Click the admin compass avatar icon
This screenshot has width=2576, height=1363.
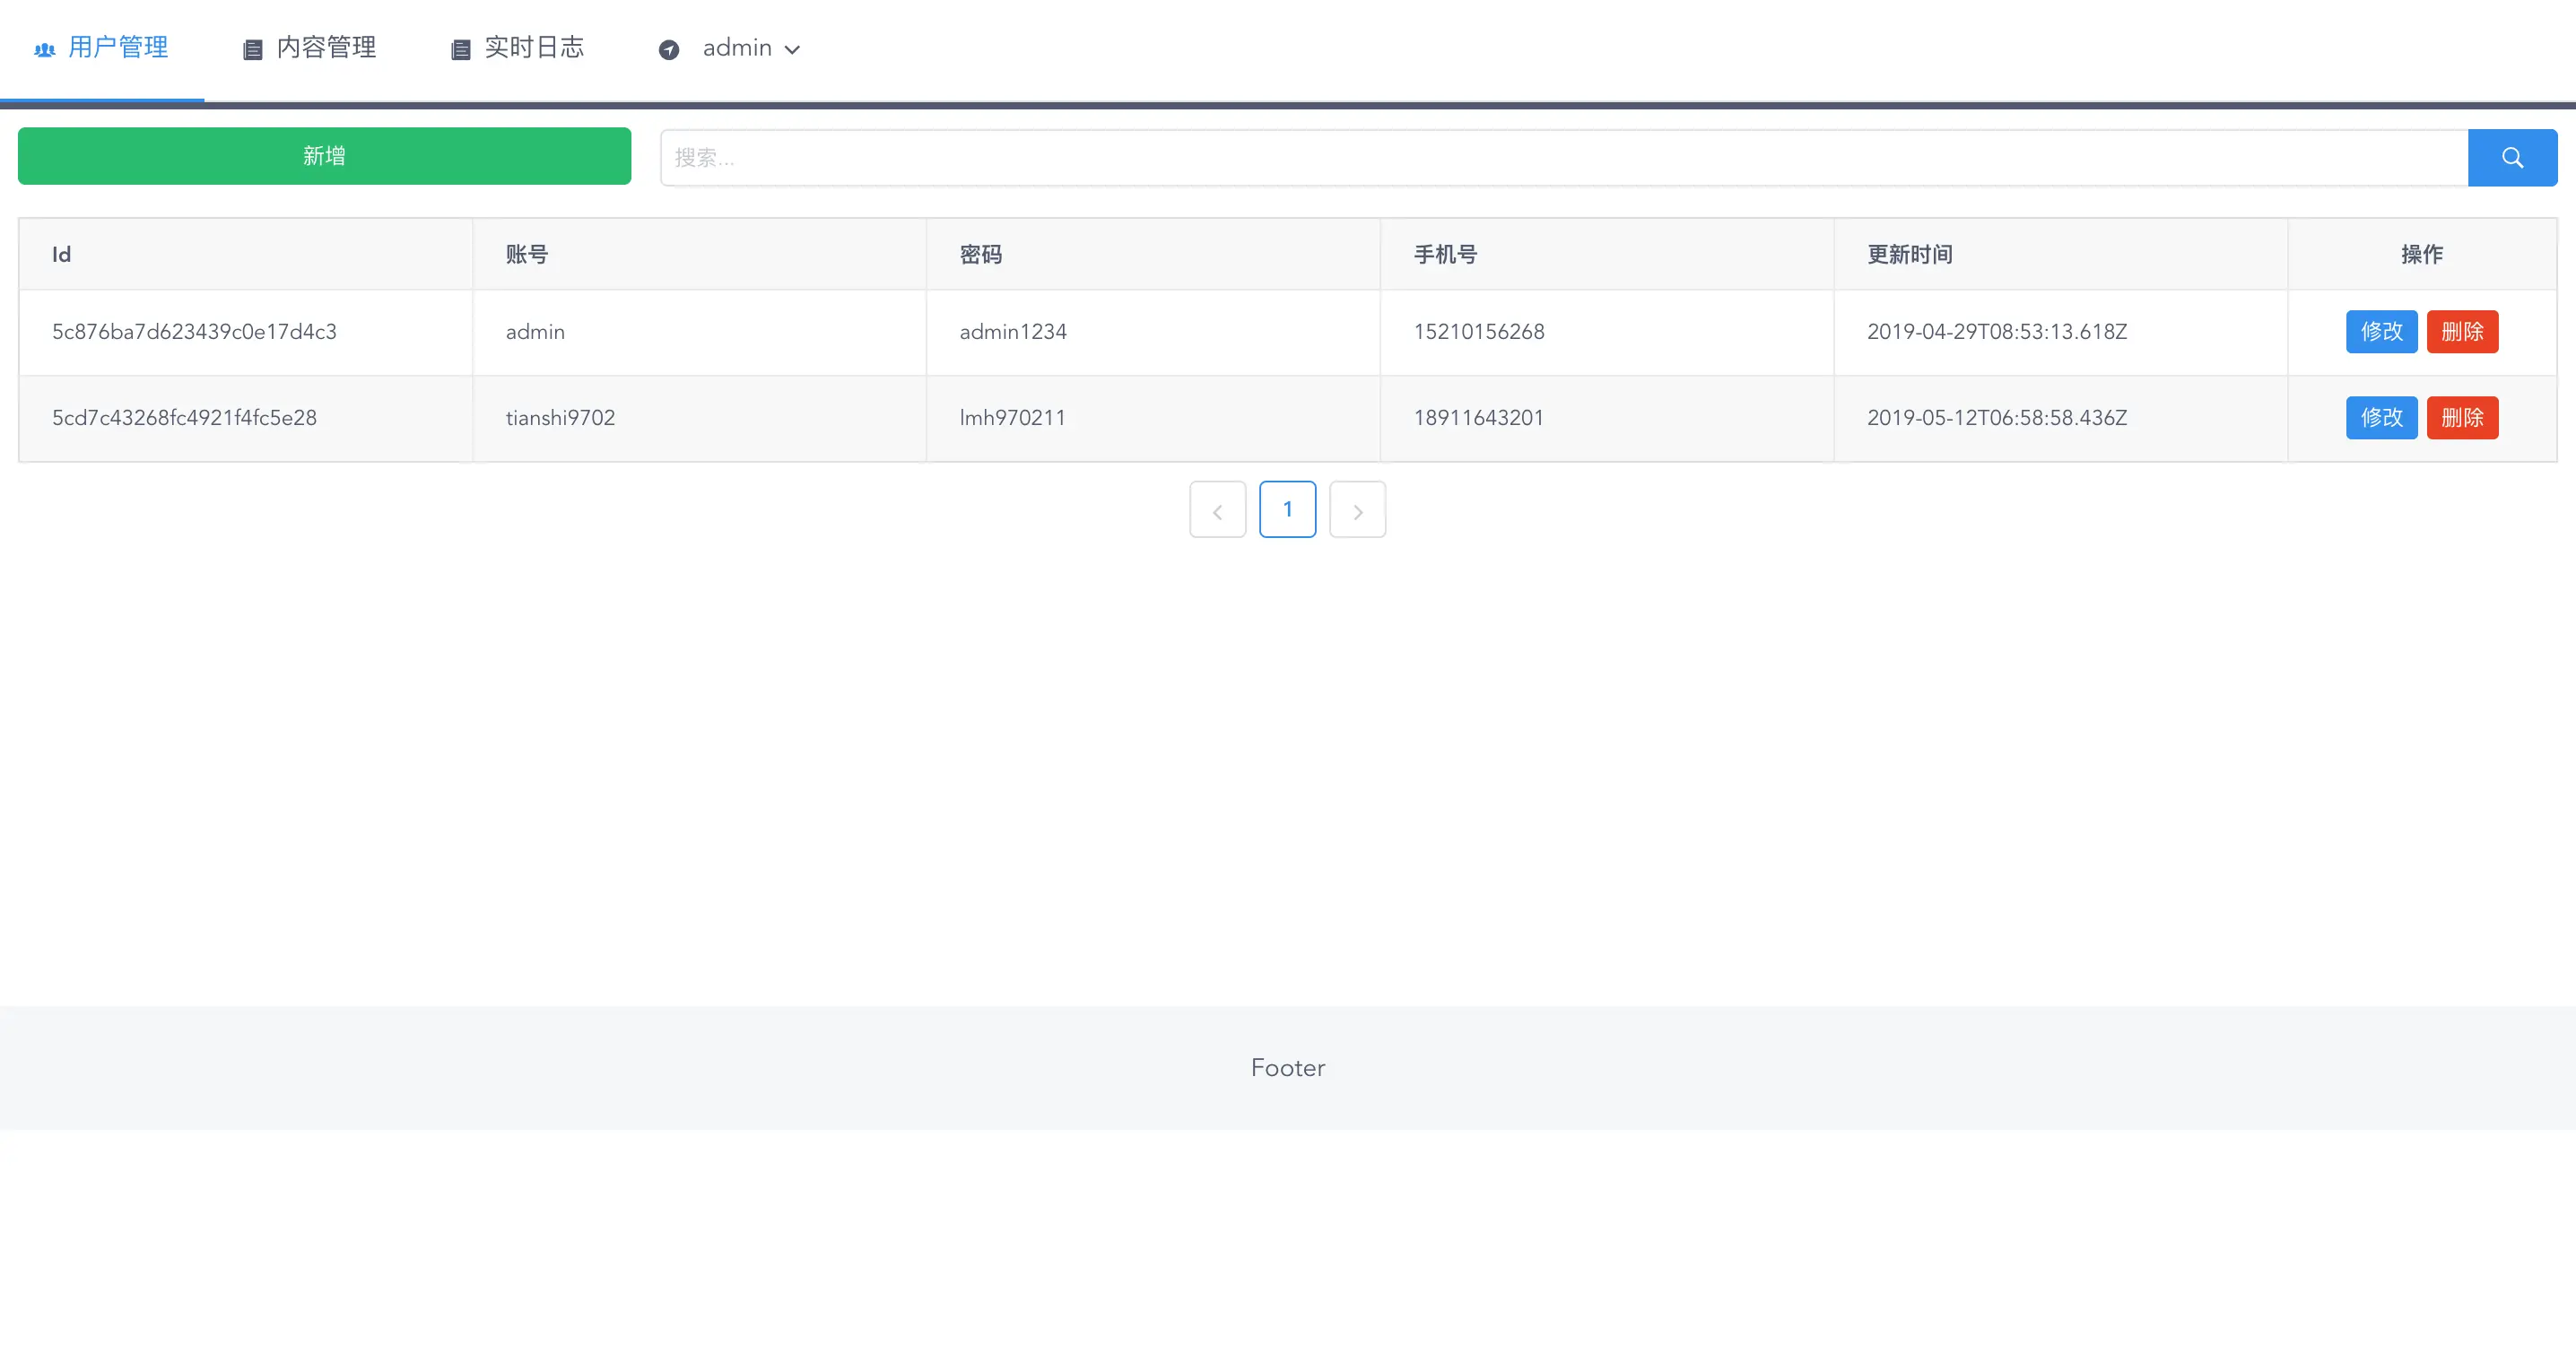(669, 50)
